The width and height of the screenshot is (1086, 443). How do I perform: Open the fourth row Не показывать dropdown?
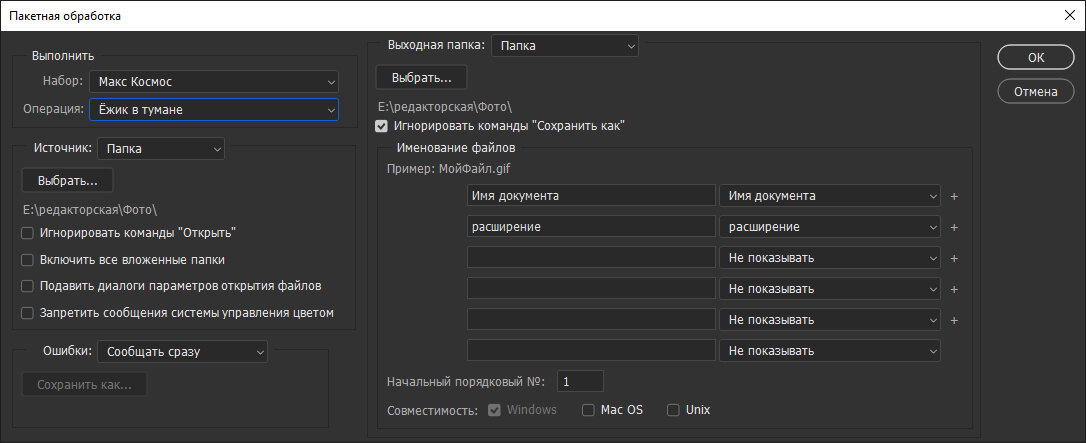[x=830, y=289]
